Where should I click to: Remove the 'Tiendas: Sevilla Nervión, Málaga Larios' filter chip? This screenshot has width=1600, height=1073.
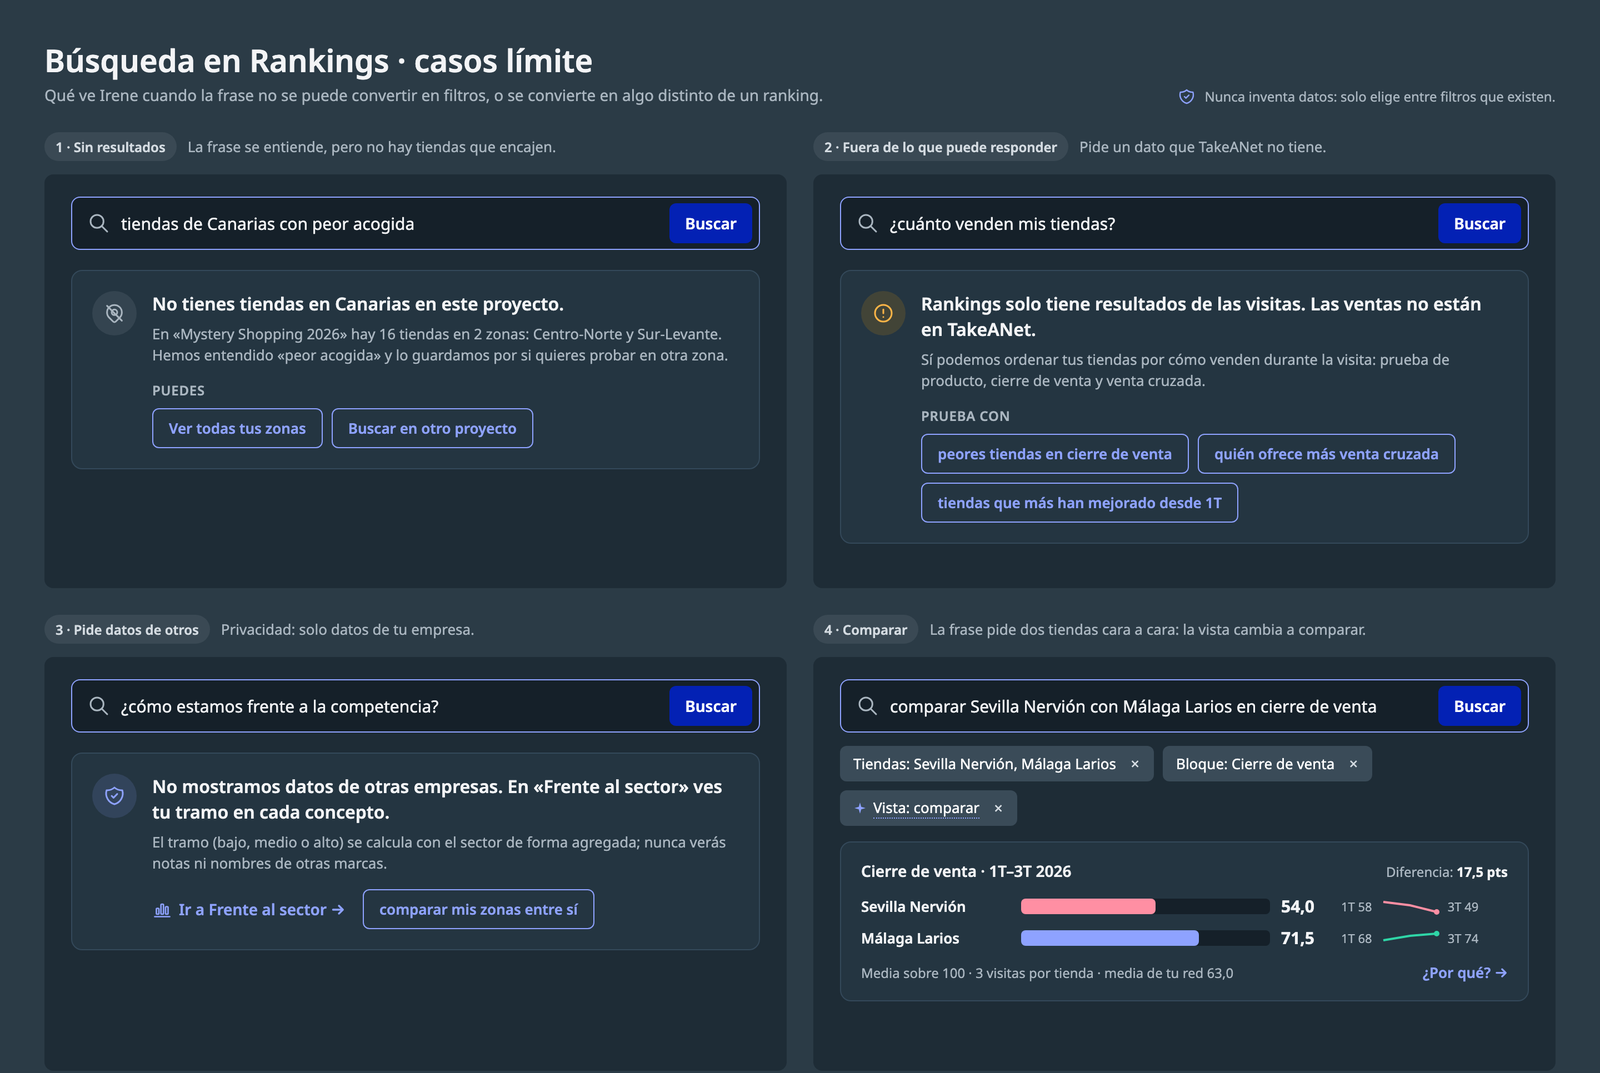click(x=1135, y=764)
